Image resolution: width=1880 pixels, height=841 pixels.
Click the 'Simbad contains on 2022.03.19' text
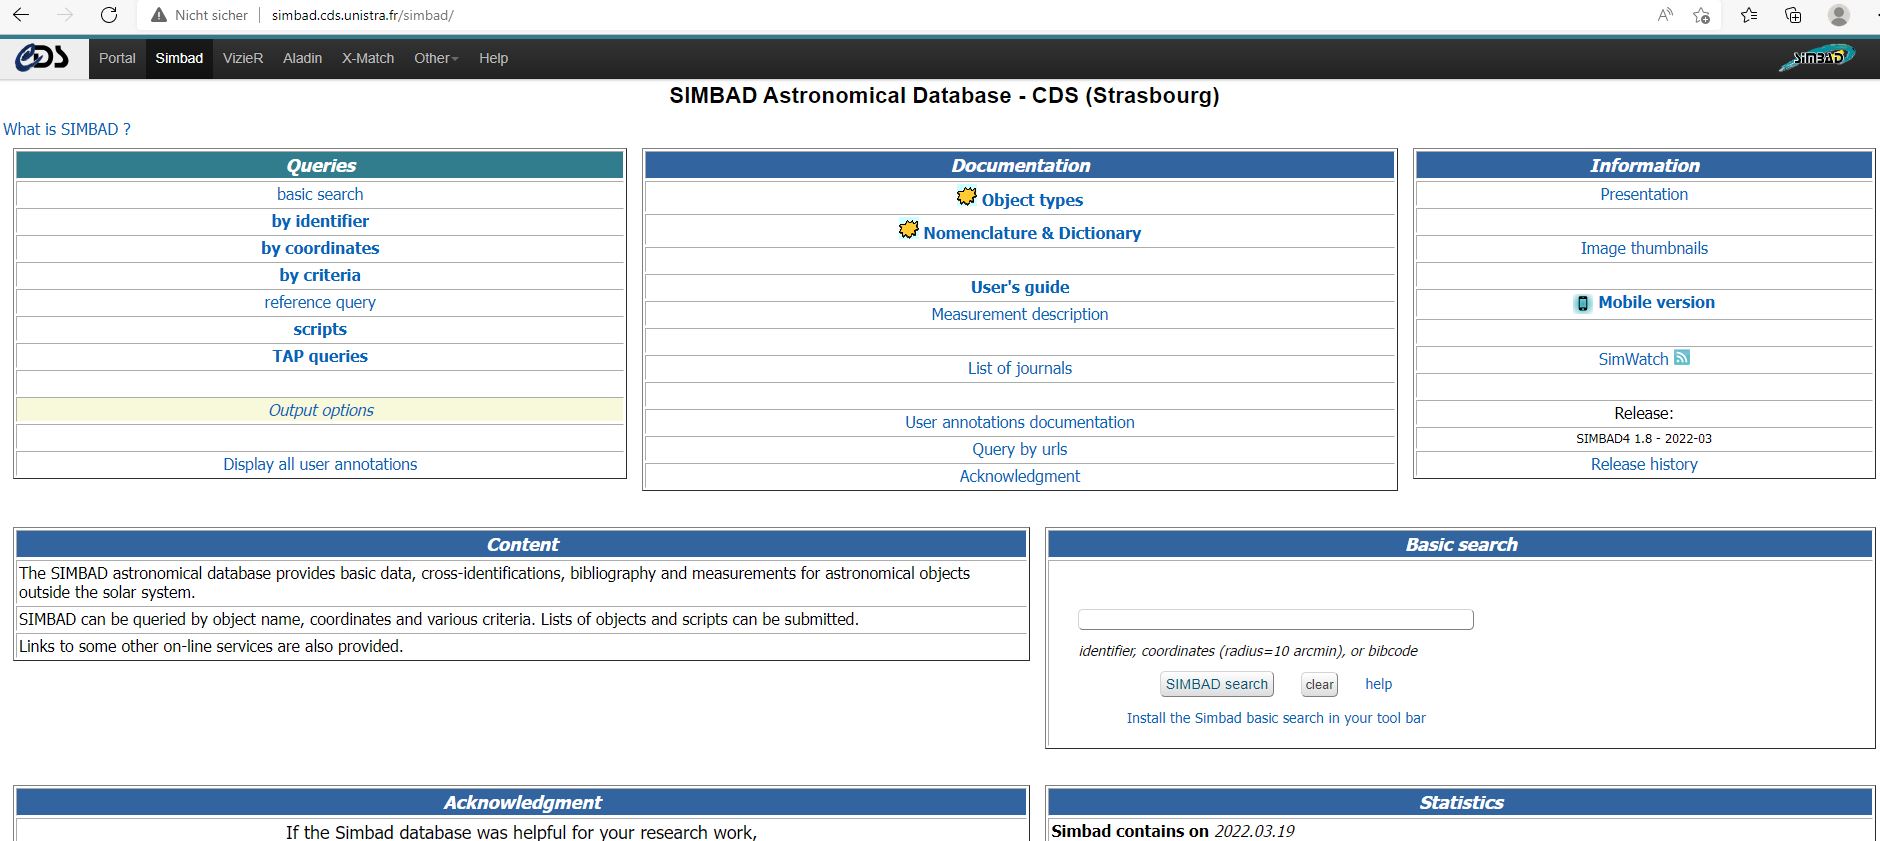tap(1173, 831)
